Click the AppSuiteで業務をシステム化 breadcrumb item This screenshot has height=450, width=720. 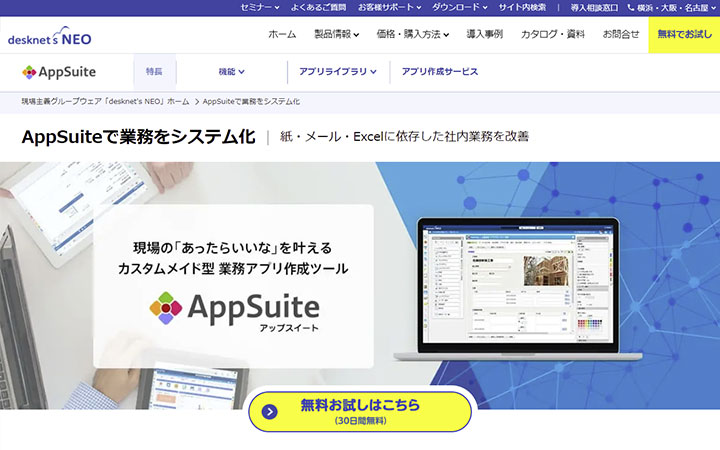(251, 101)
